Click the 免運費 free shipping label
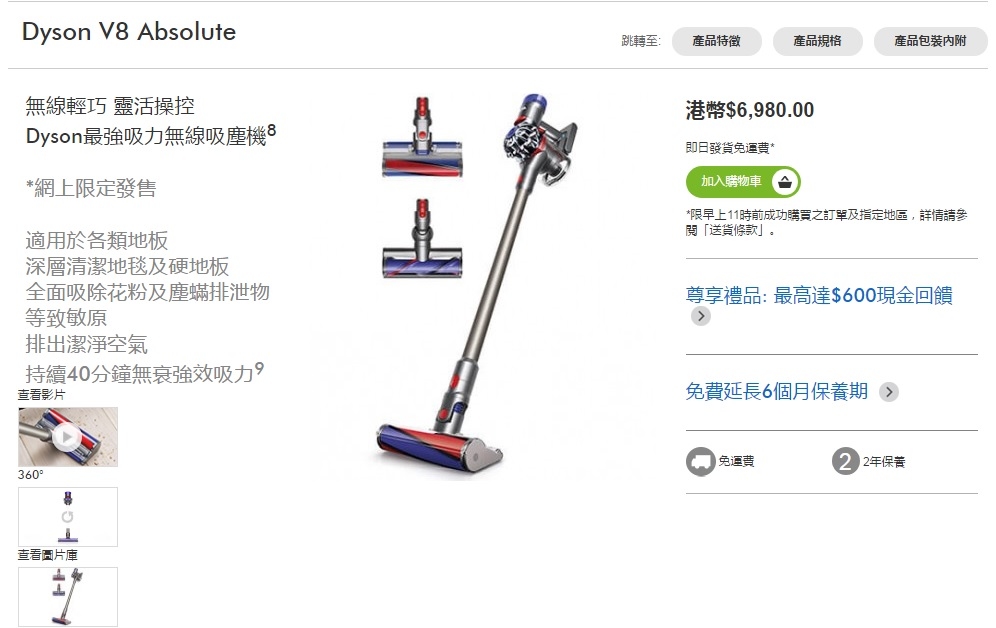996x628 pixels. pyautogui.click(x=736, y=462)
